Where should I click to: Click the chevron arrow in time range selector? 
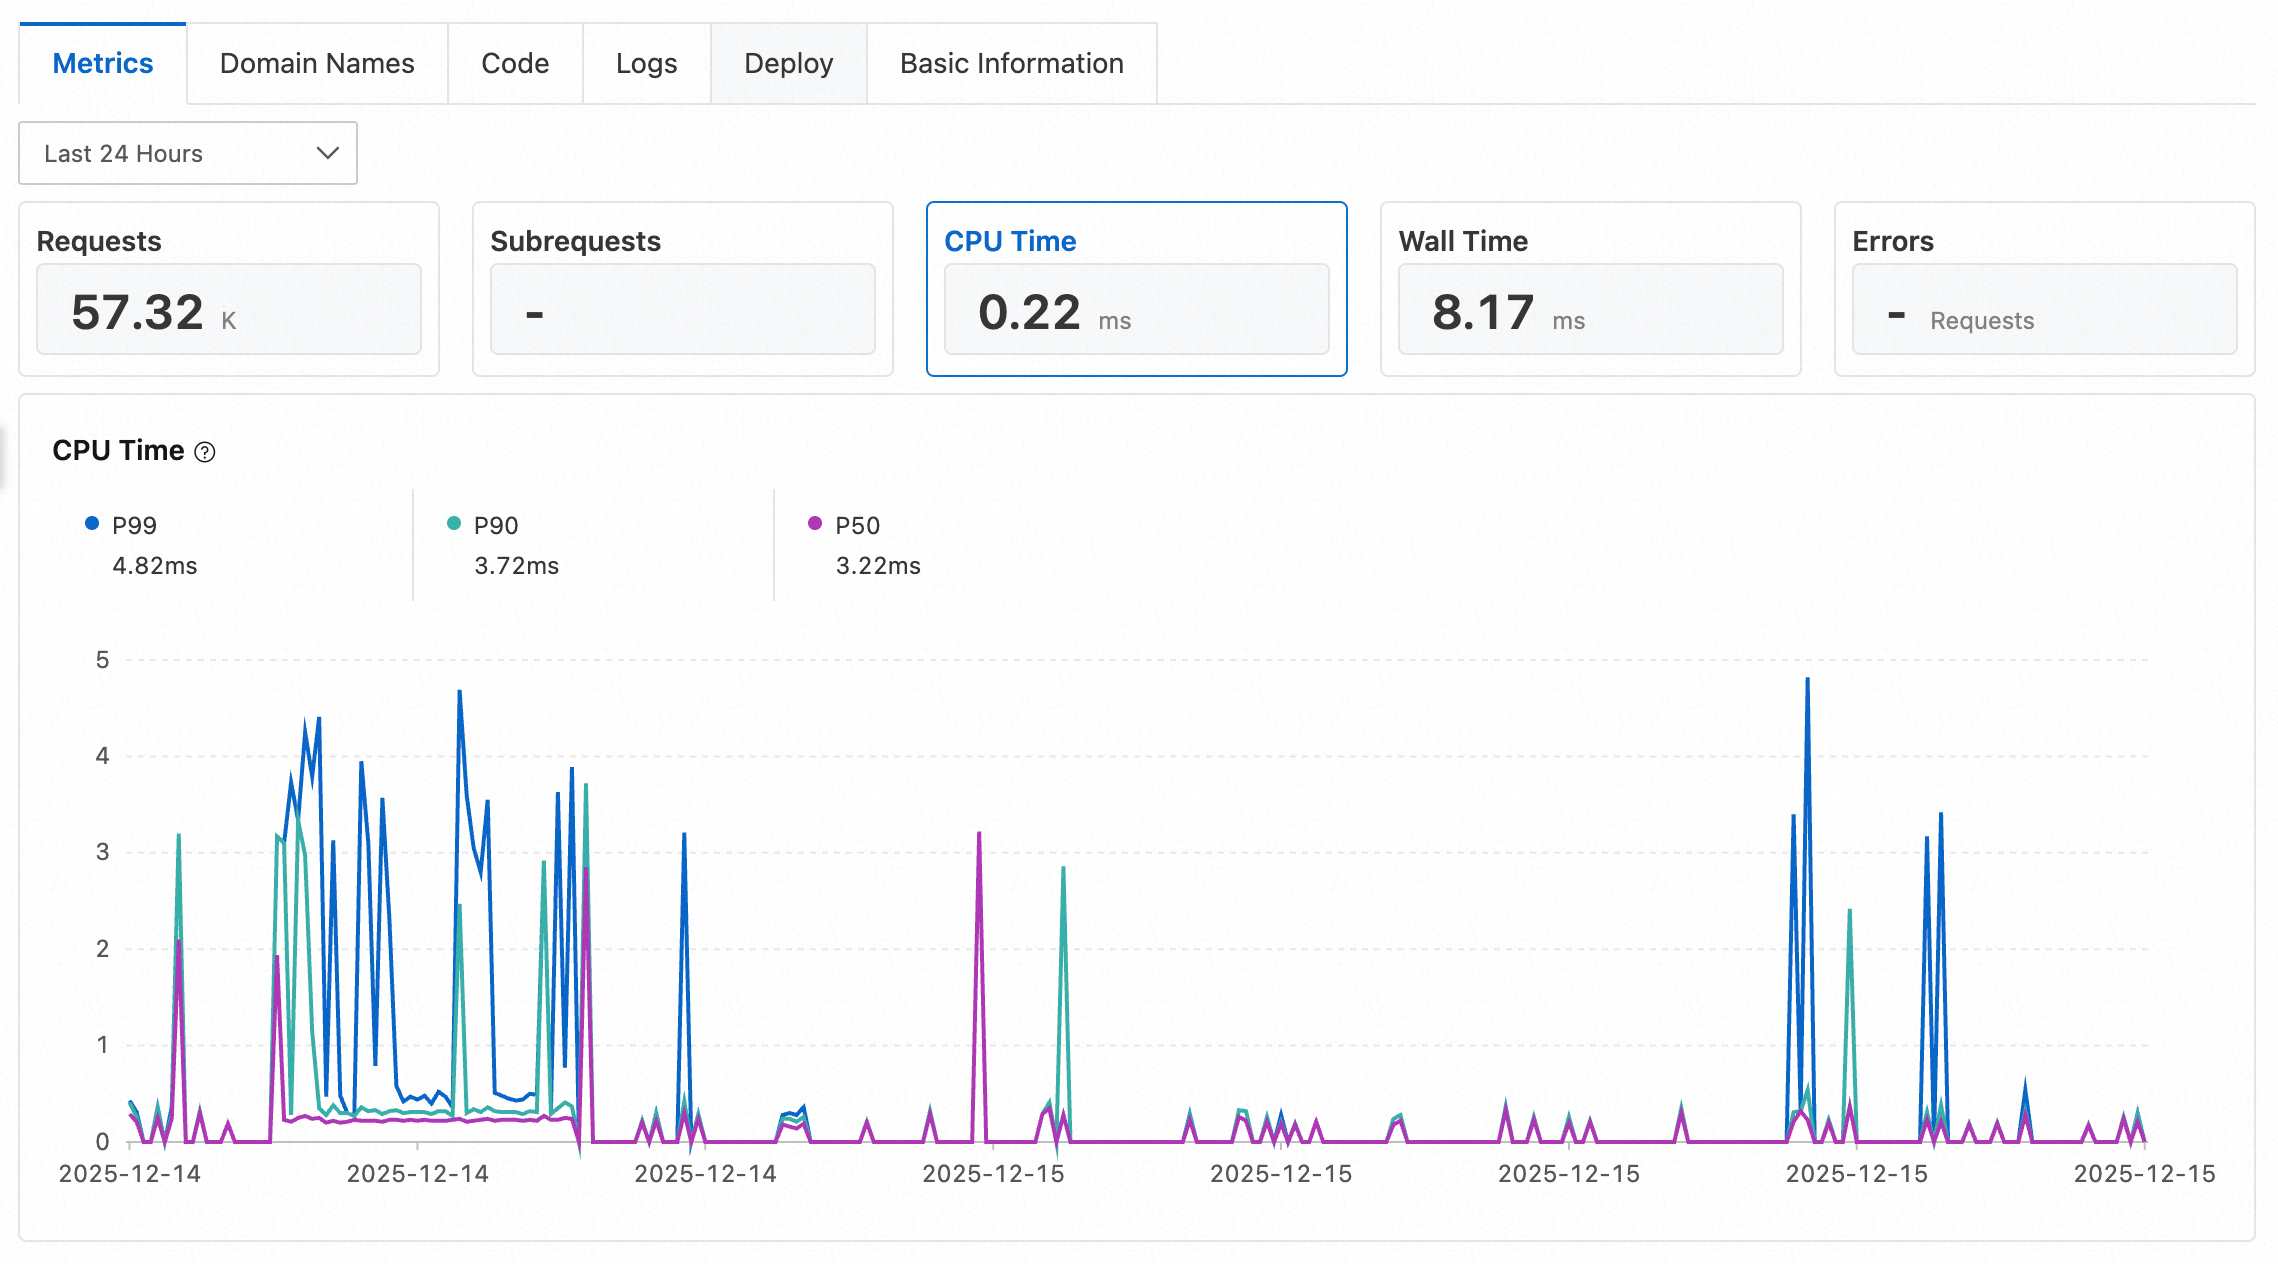(328, 153)
